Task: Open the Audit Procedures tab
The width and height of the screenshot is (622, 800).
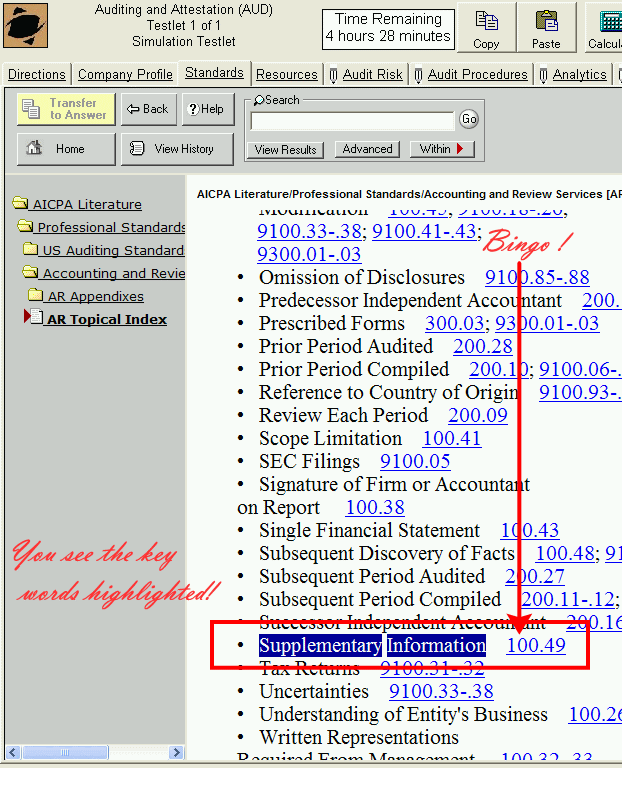Action: point(471,74)
